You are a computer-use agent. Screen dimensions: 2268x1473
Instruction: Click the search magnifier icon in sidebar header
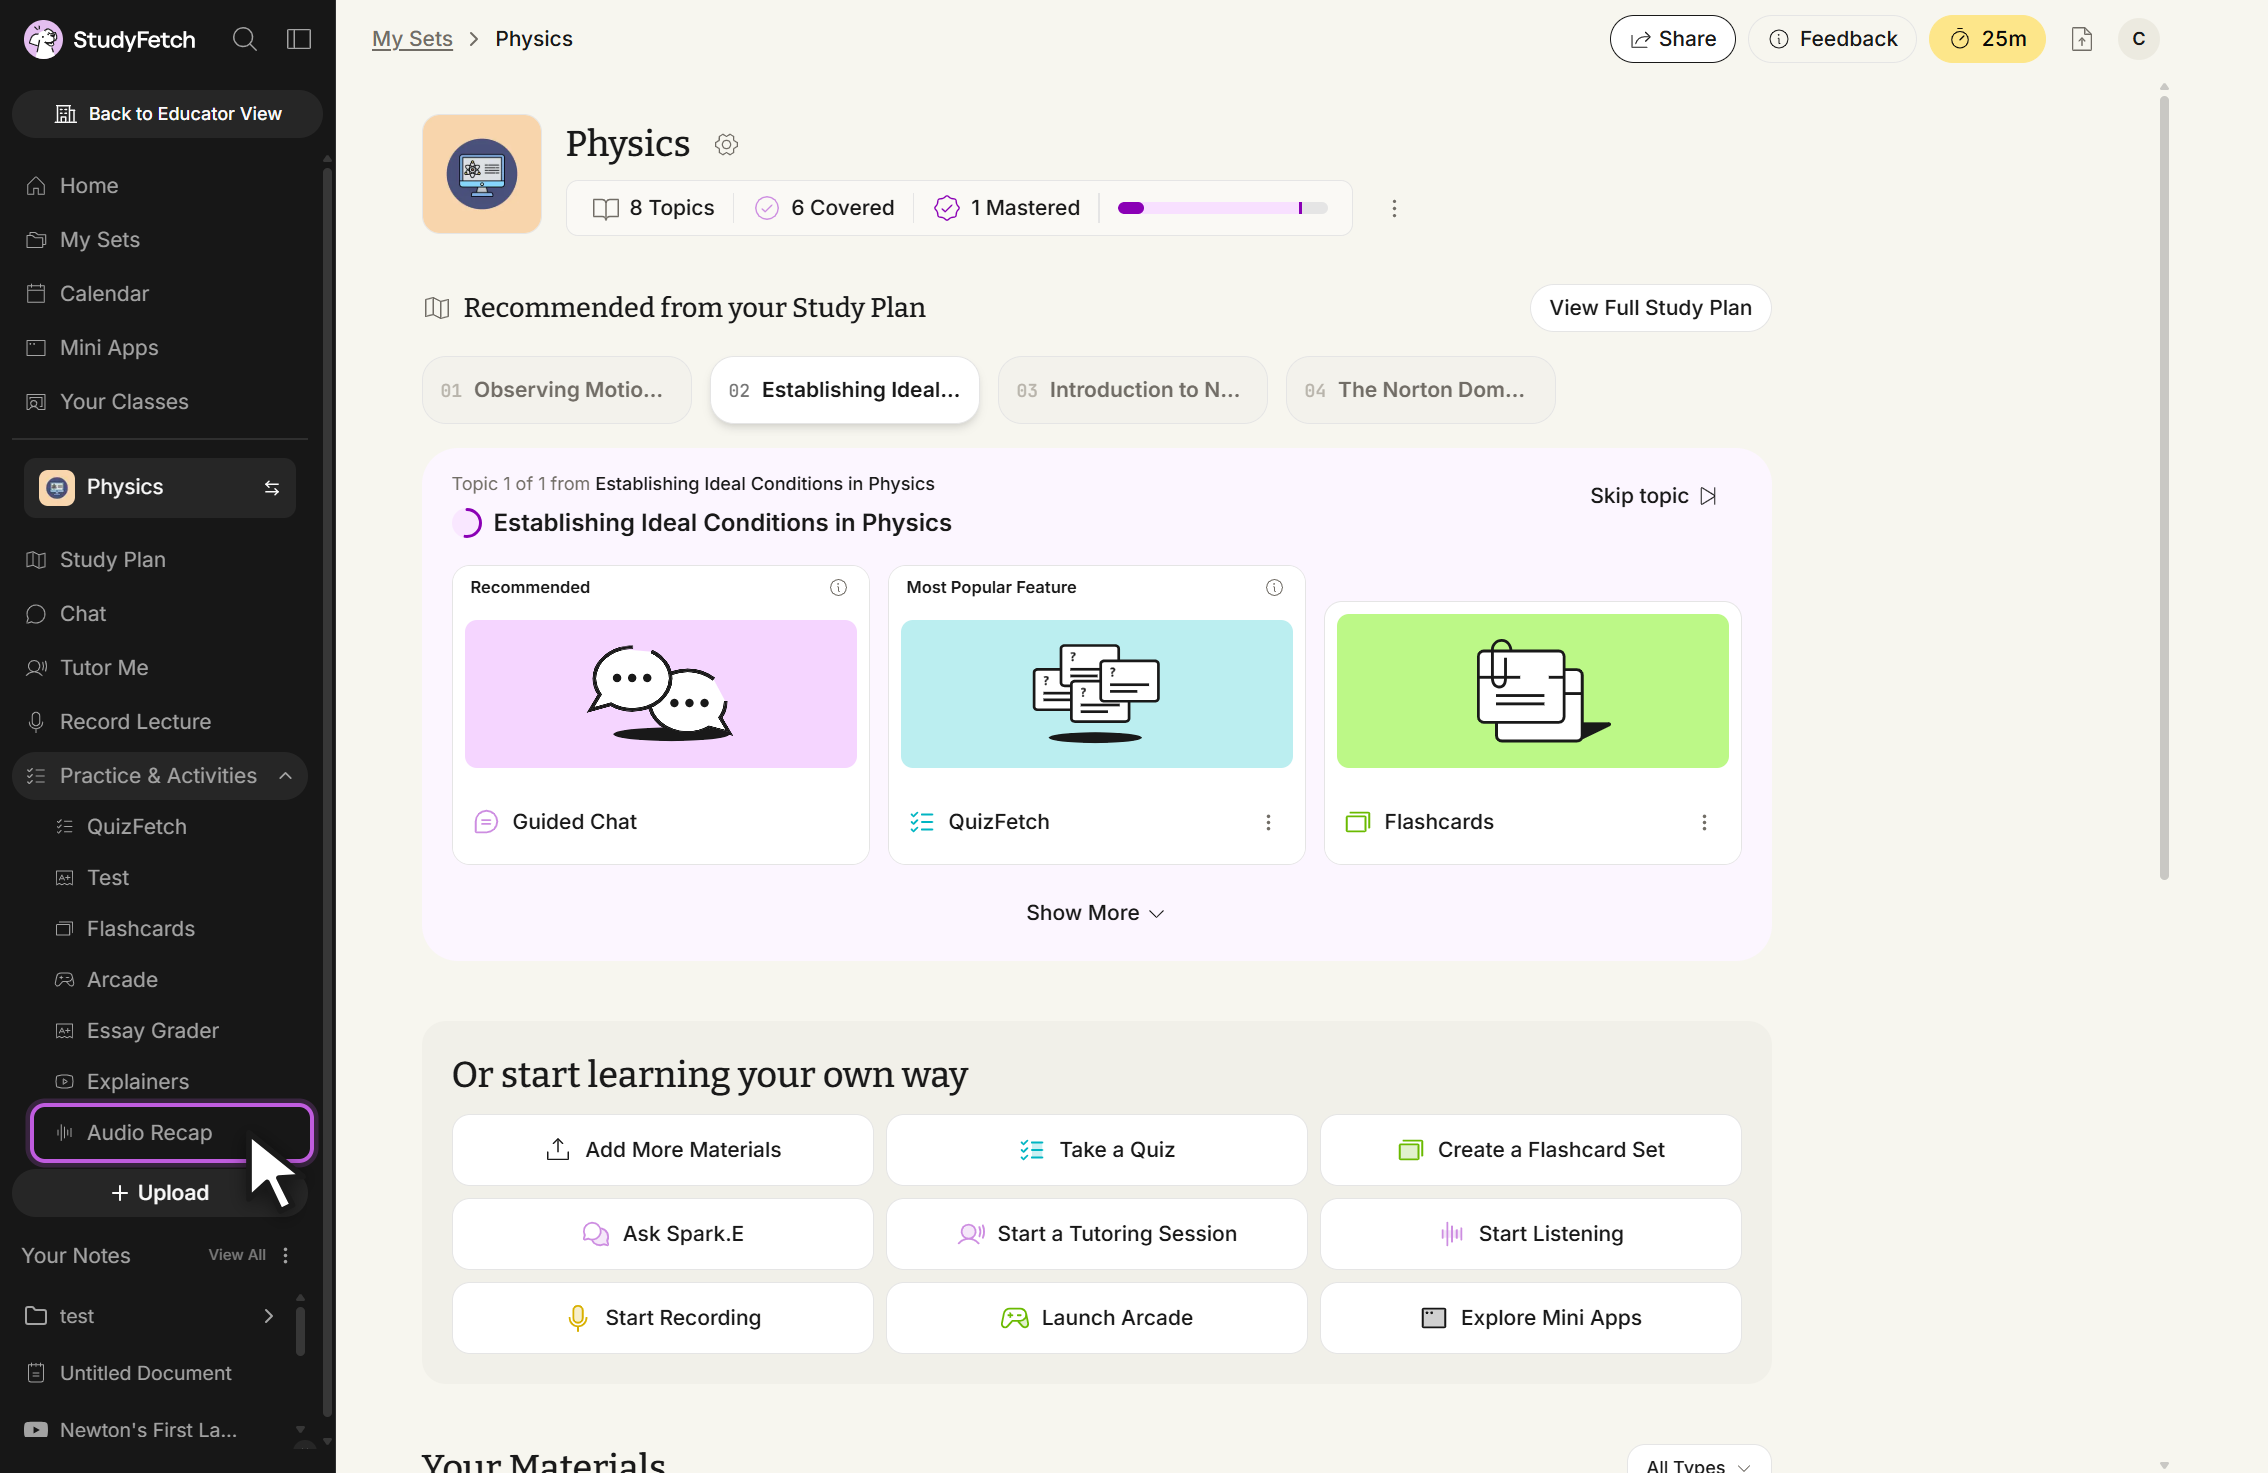pos(245,39)
